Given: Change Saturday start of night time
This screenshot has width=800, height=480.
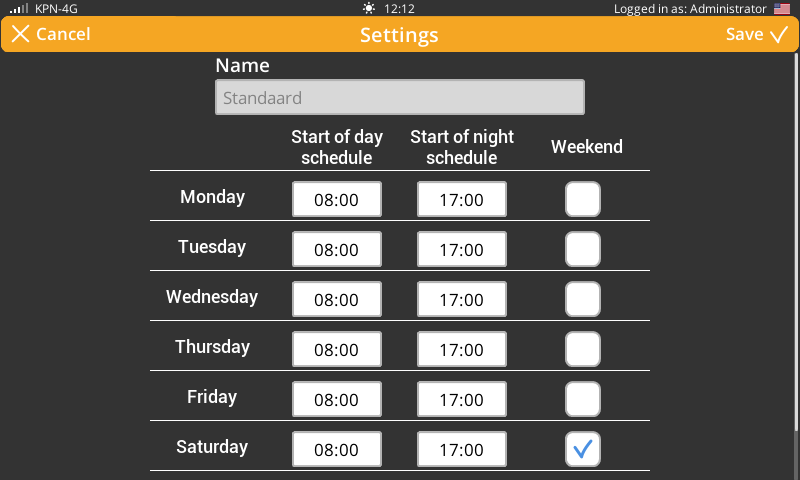Looking at the screenshot, I should coord(461,449).
